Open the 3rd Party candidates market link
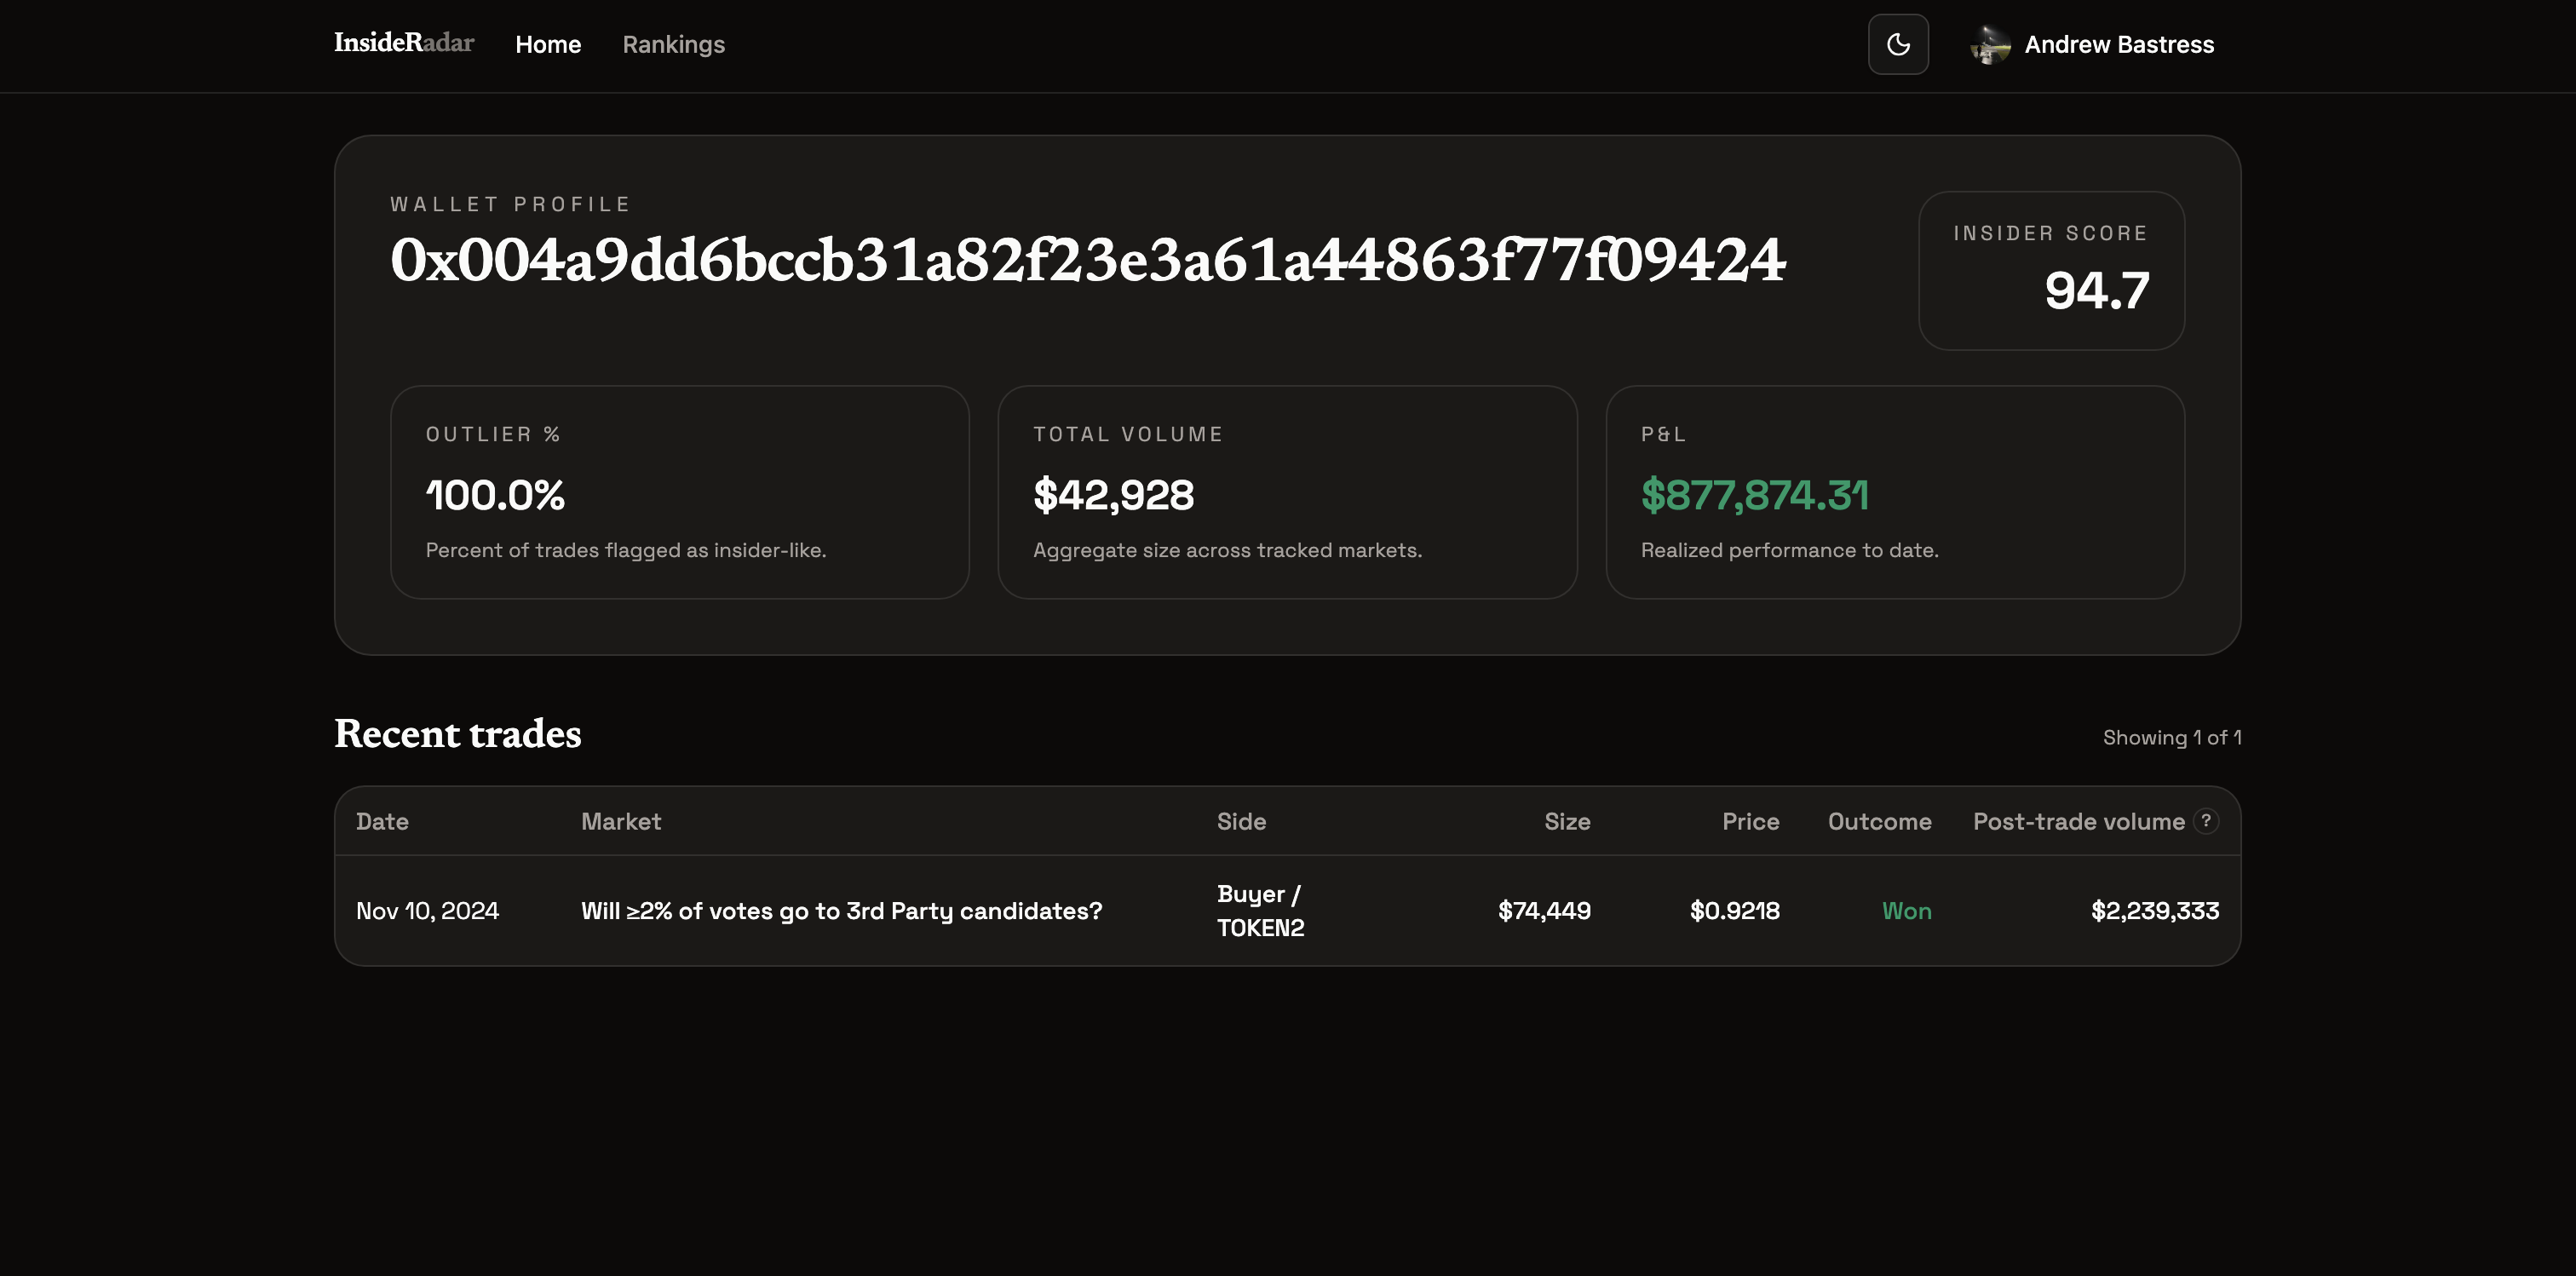 840,910
